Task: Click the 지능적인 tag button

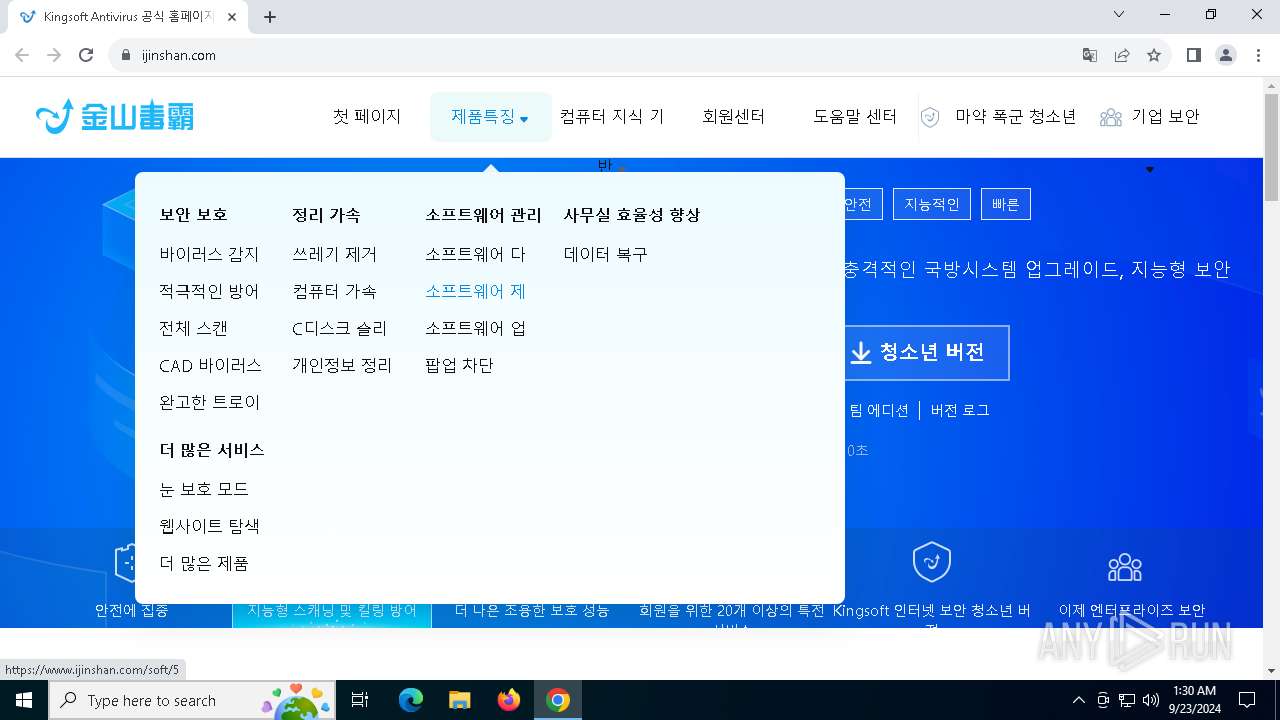Action: point(932,204)
